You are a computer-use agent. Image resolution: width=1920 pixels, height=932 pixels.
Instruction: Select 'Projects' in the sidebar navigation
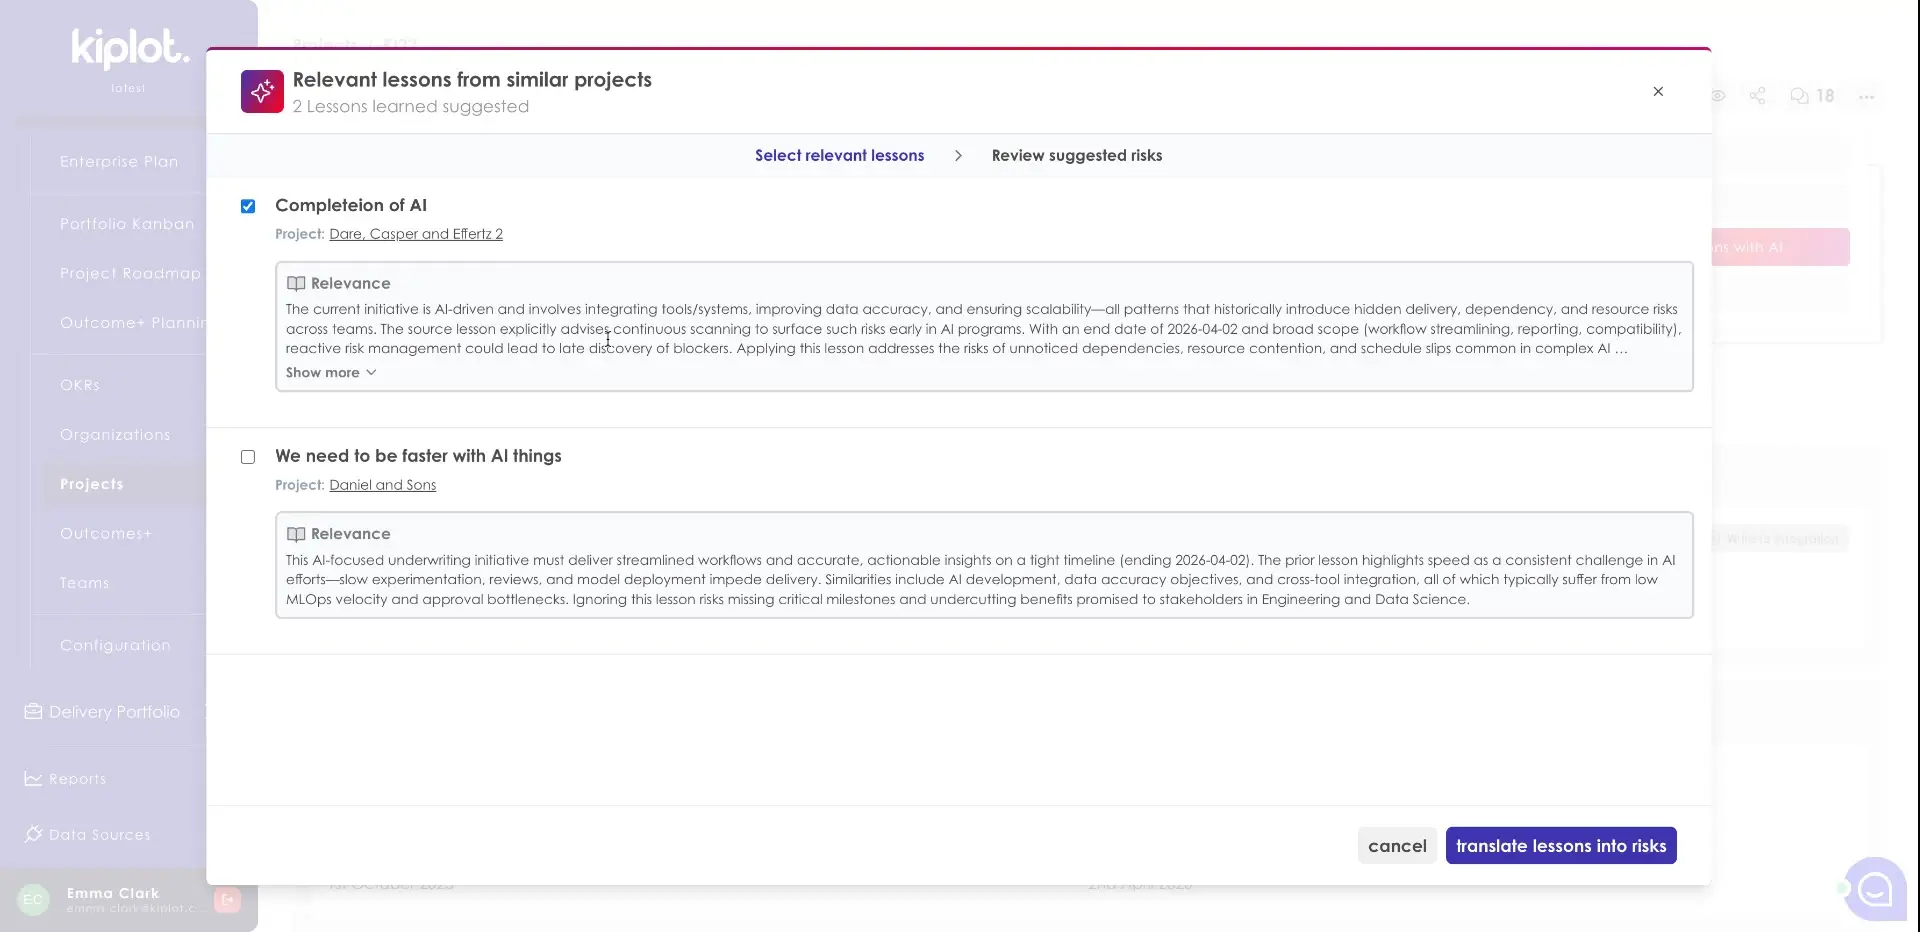(91, 483)
